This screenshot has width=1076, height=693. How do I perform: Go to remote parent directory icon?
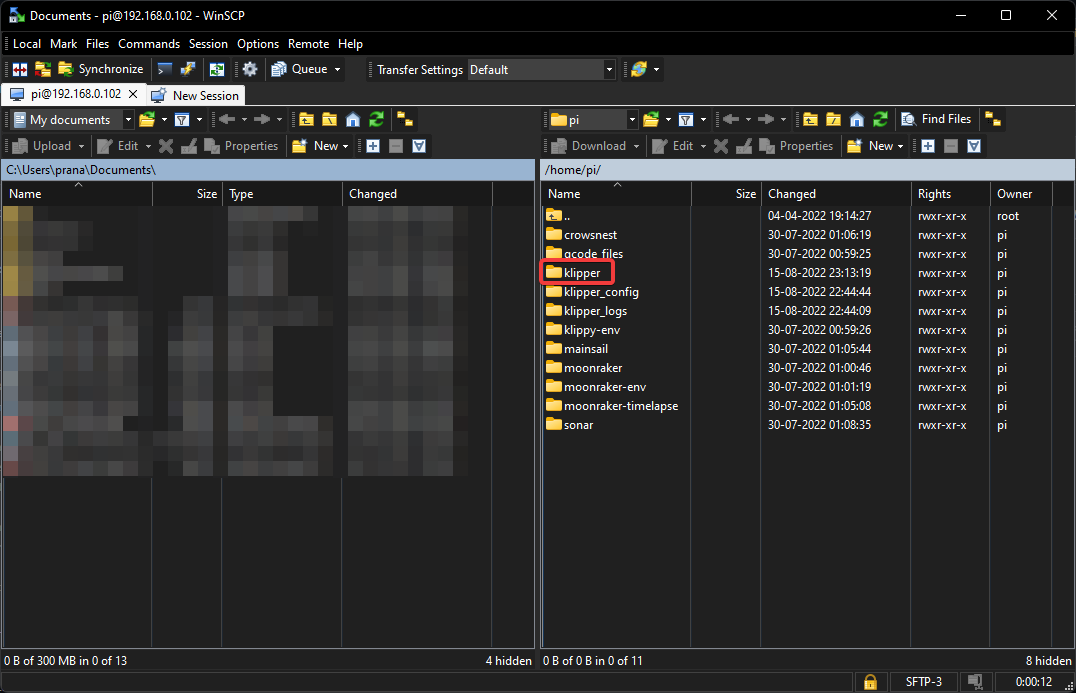point(810,119)
